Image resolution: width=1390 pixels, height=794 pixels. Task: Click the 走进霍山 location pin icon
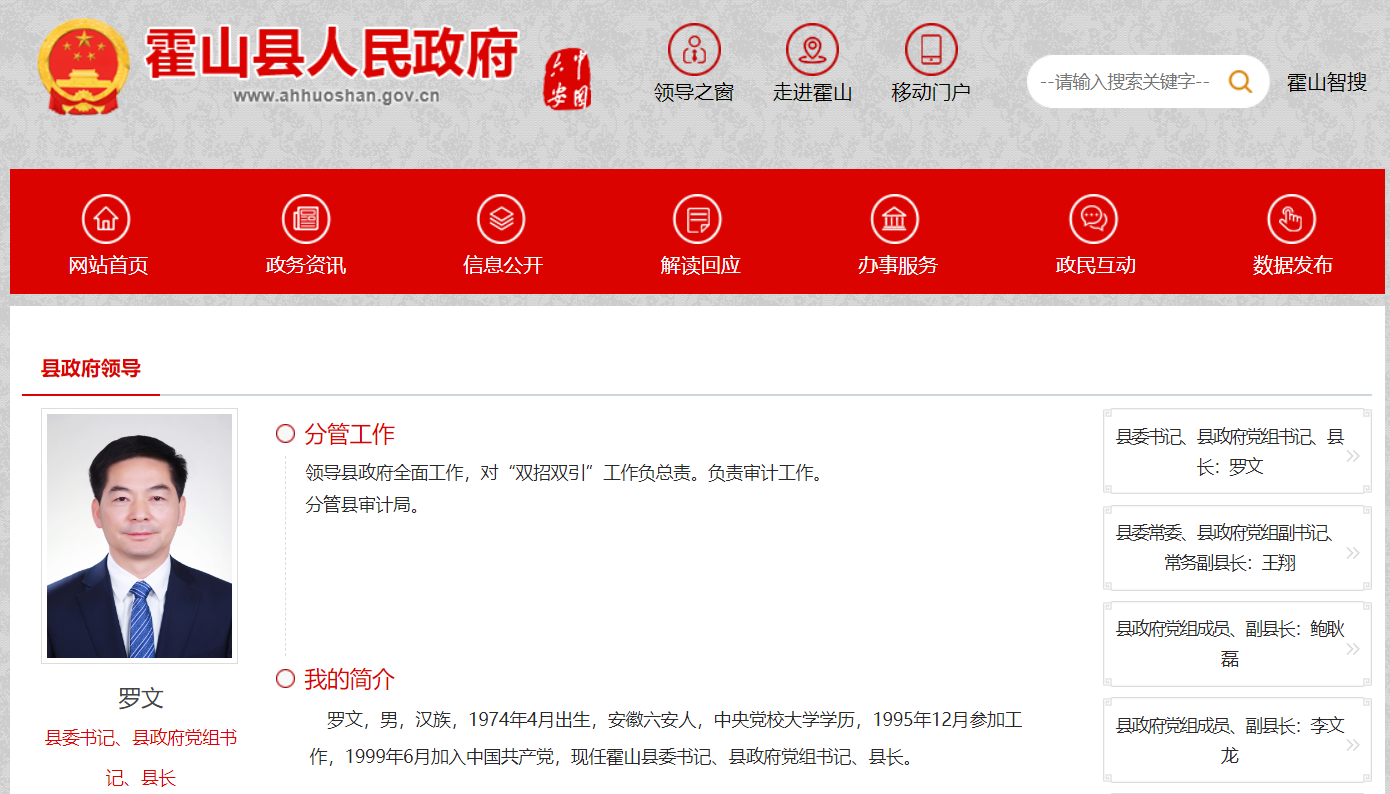(x=813, y=47)
